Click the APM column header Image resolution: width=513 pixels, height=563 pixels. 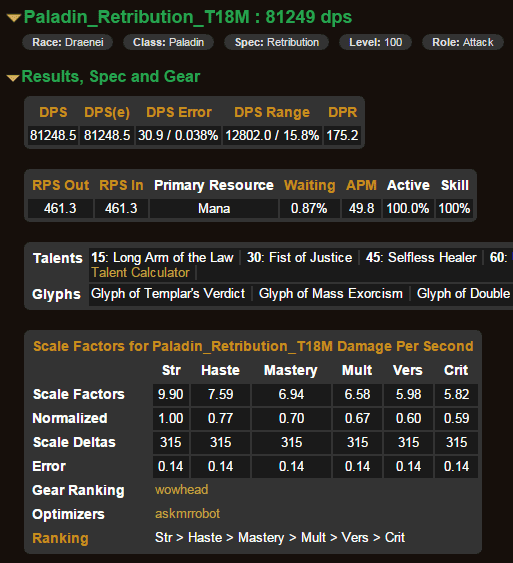pos(361,185)
